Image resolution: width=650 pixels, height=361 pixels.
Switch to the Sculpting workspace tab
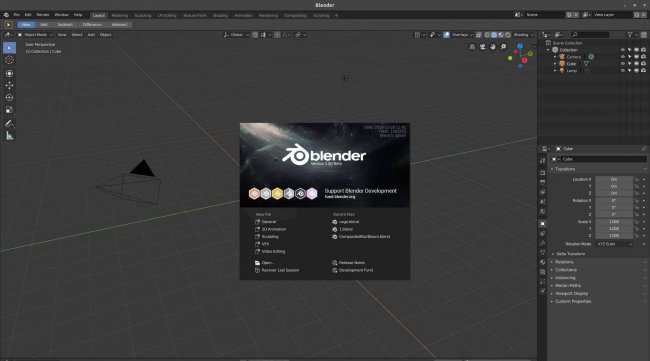(143, 15)
